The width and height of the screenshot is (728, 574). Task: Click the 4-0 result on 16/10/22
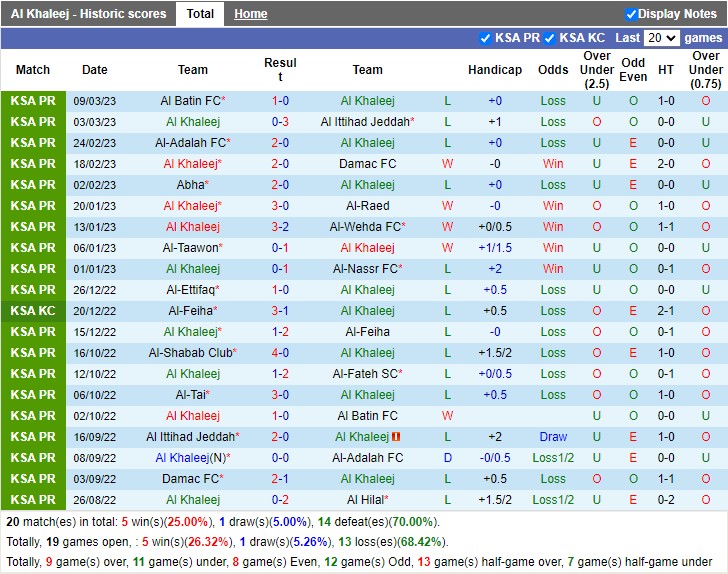tap(280, 352)
